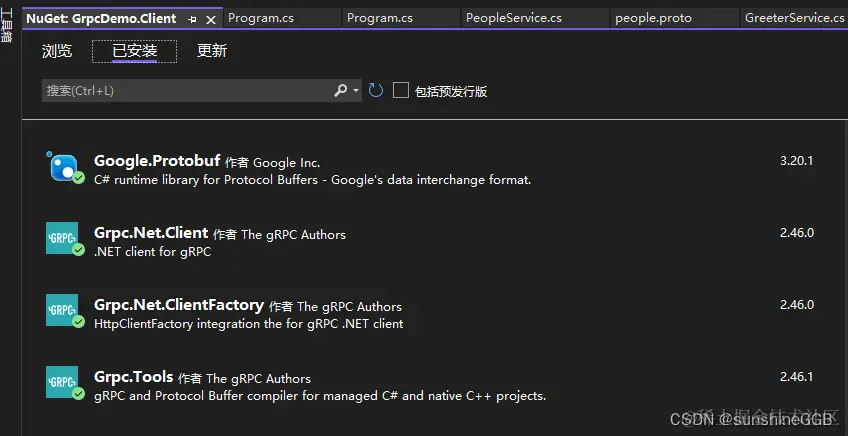The width and height of the screenshot is (848, 436).
Task: Click version 2.46.0 of Grpc.Net.ClientFactory
Action: [x=797, y=305]
